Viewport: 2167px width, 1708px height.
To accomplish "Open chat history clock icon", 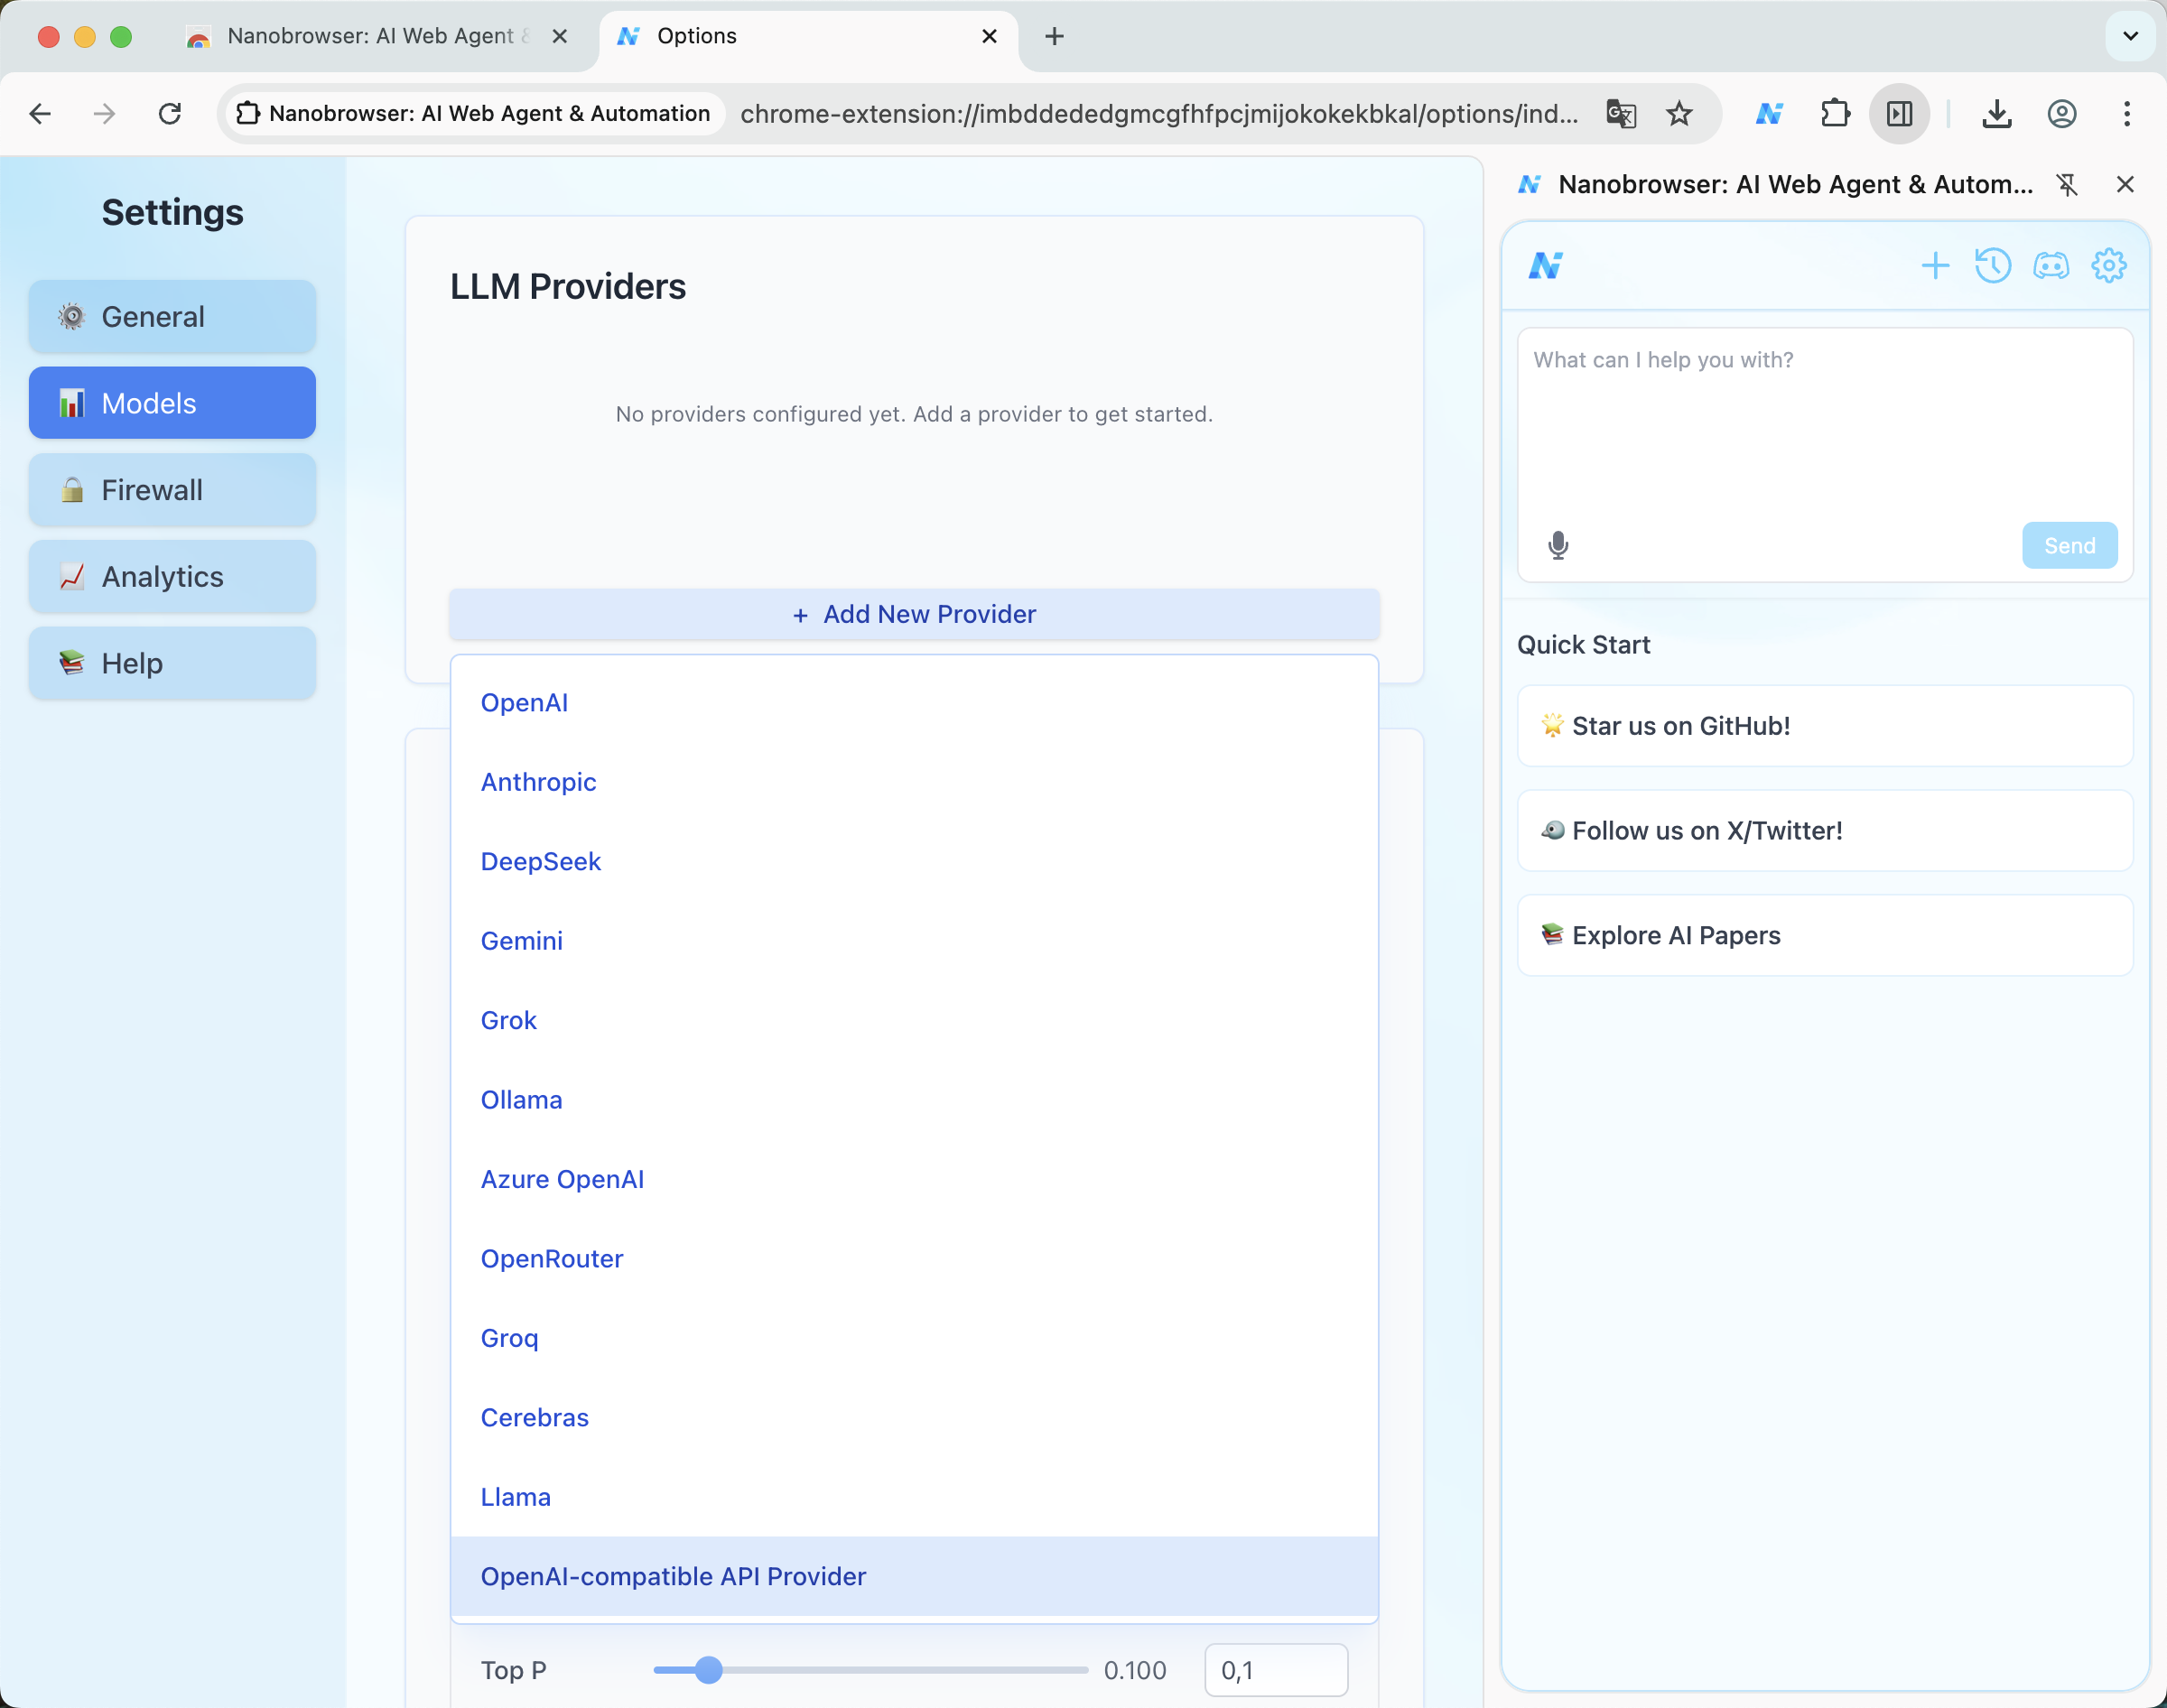I will [1992, 266].
